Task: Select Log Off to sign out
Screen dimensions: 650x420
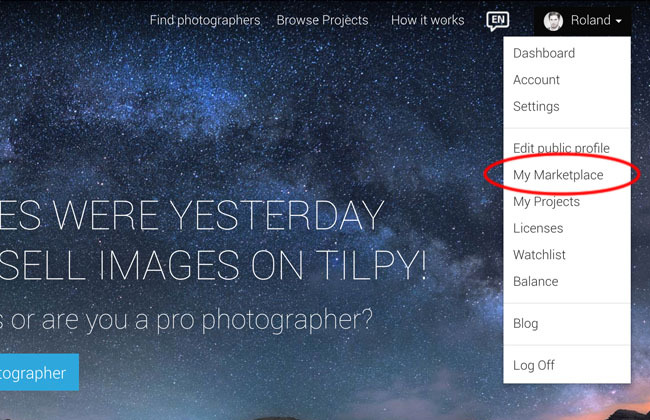Action: pos(534,365)
